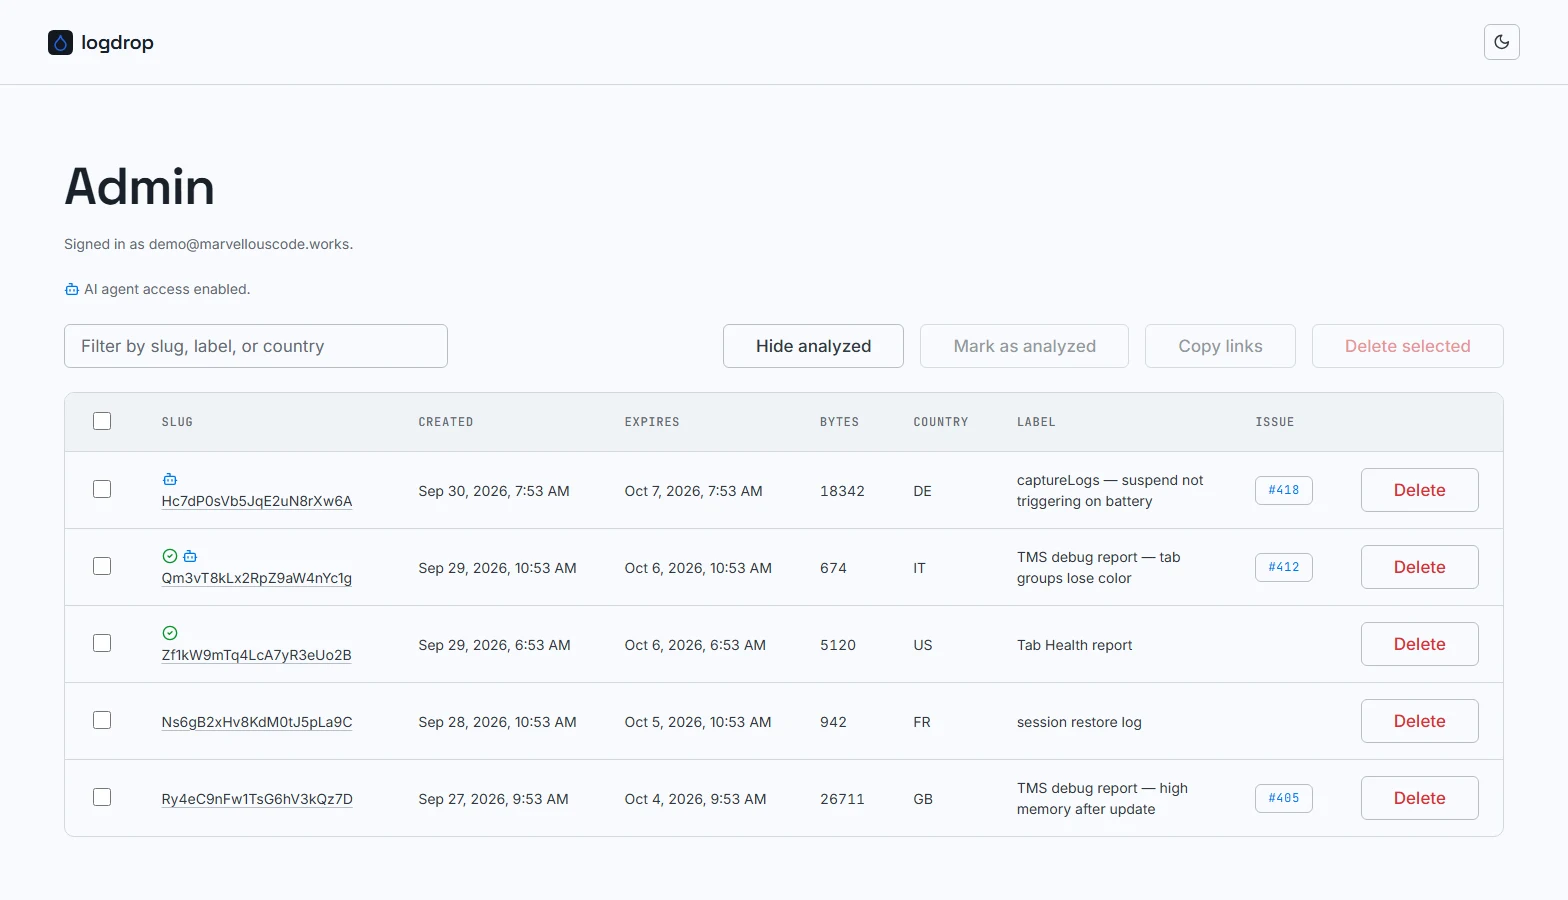Click the Hide analyzed button
This screenshot has width=1568, height=900.
pos(813,346)
